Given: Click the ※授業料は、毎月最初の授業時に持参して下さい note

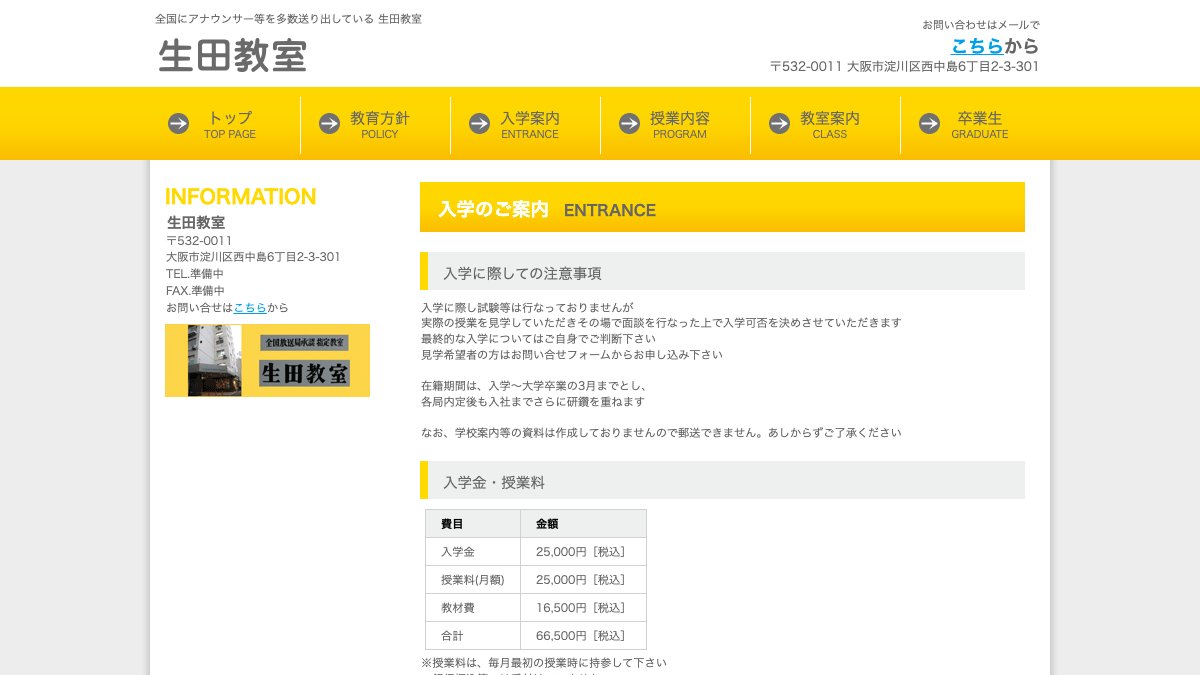Looking at the screenshot, I should pyautogui.click(x=544, y=663).
